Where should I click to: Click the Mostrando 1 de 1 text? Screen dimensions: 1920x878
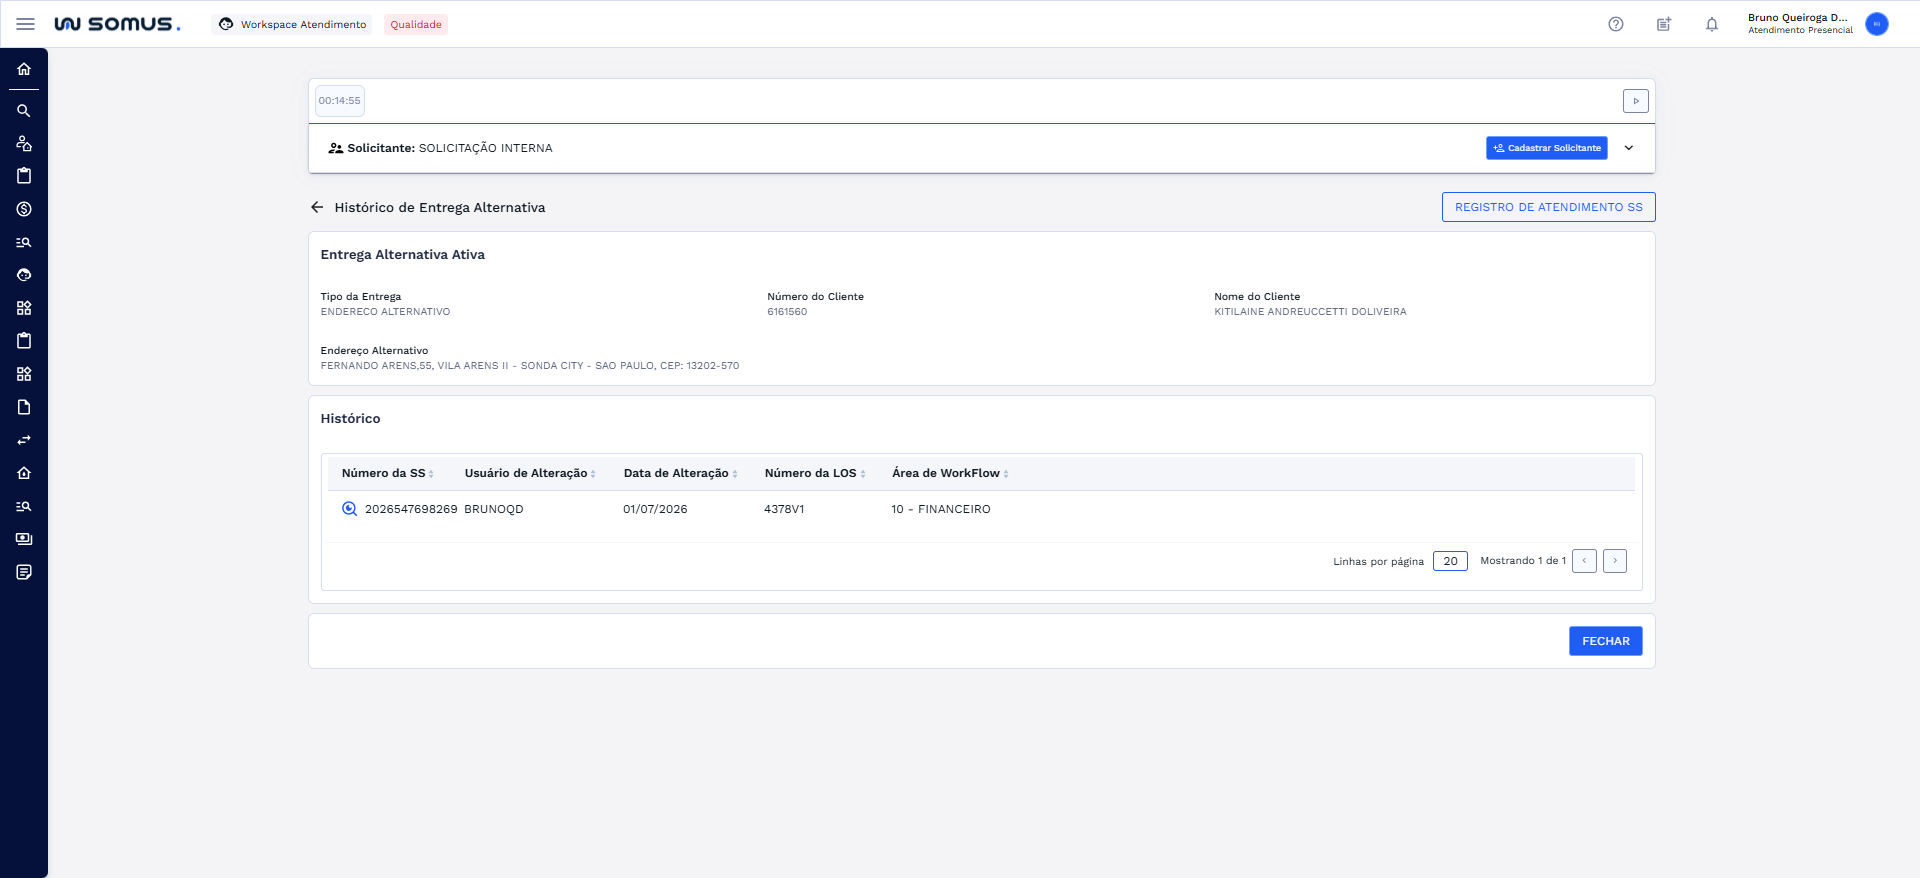1523,561
